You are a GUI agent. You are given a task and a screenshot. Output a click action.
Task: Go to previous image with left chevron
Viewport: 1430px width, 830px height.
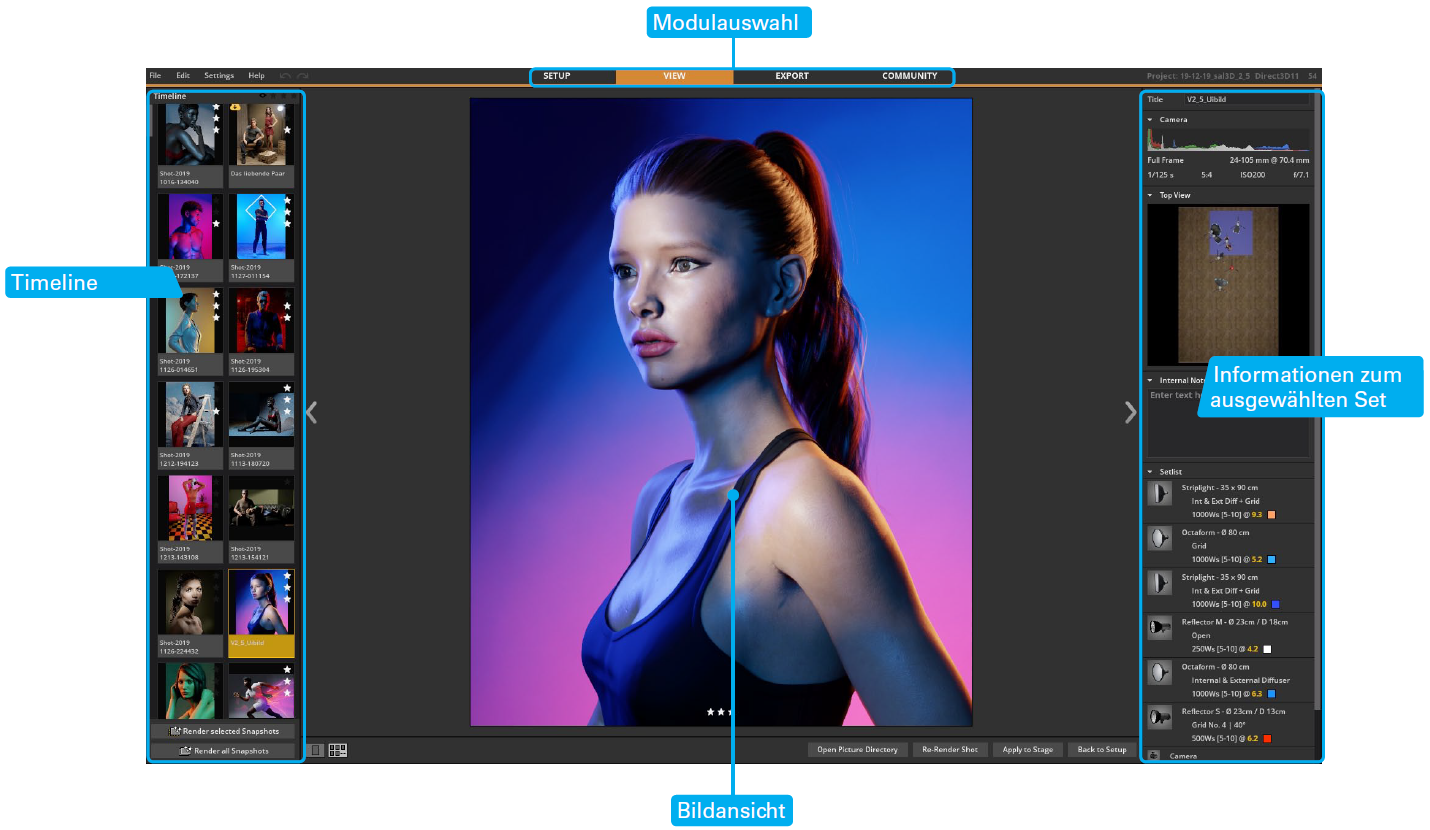click(311, 412)
